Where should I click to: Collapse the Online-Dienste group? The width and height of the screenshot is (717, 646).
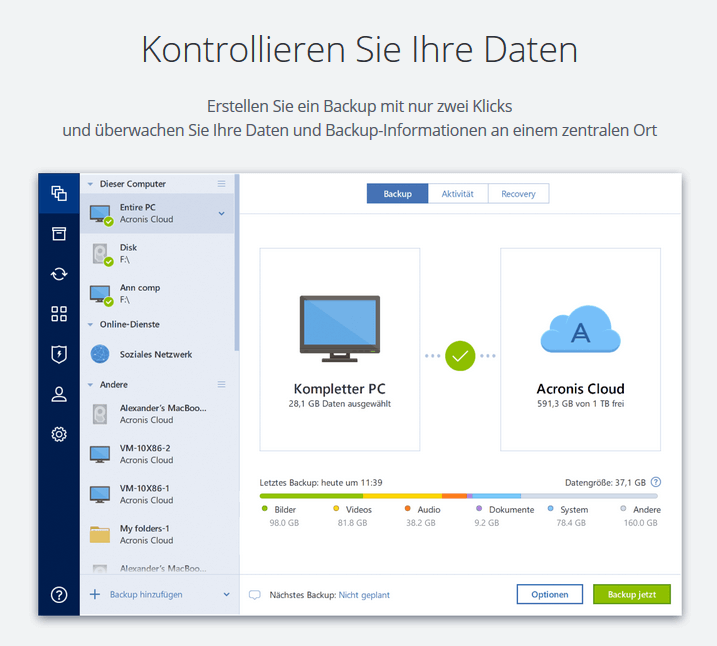tap(91, 325)
